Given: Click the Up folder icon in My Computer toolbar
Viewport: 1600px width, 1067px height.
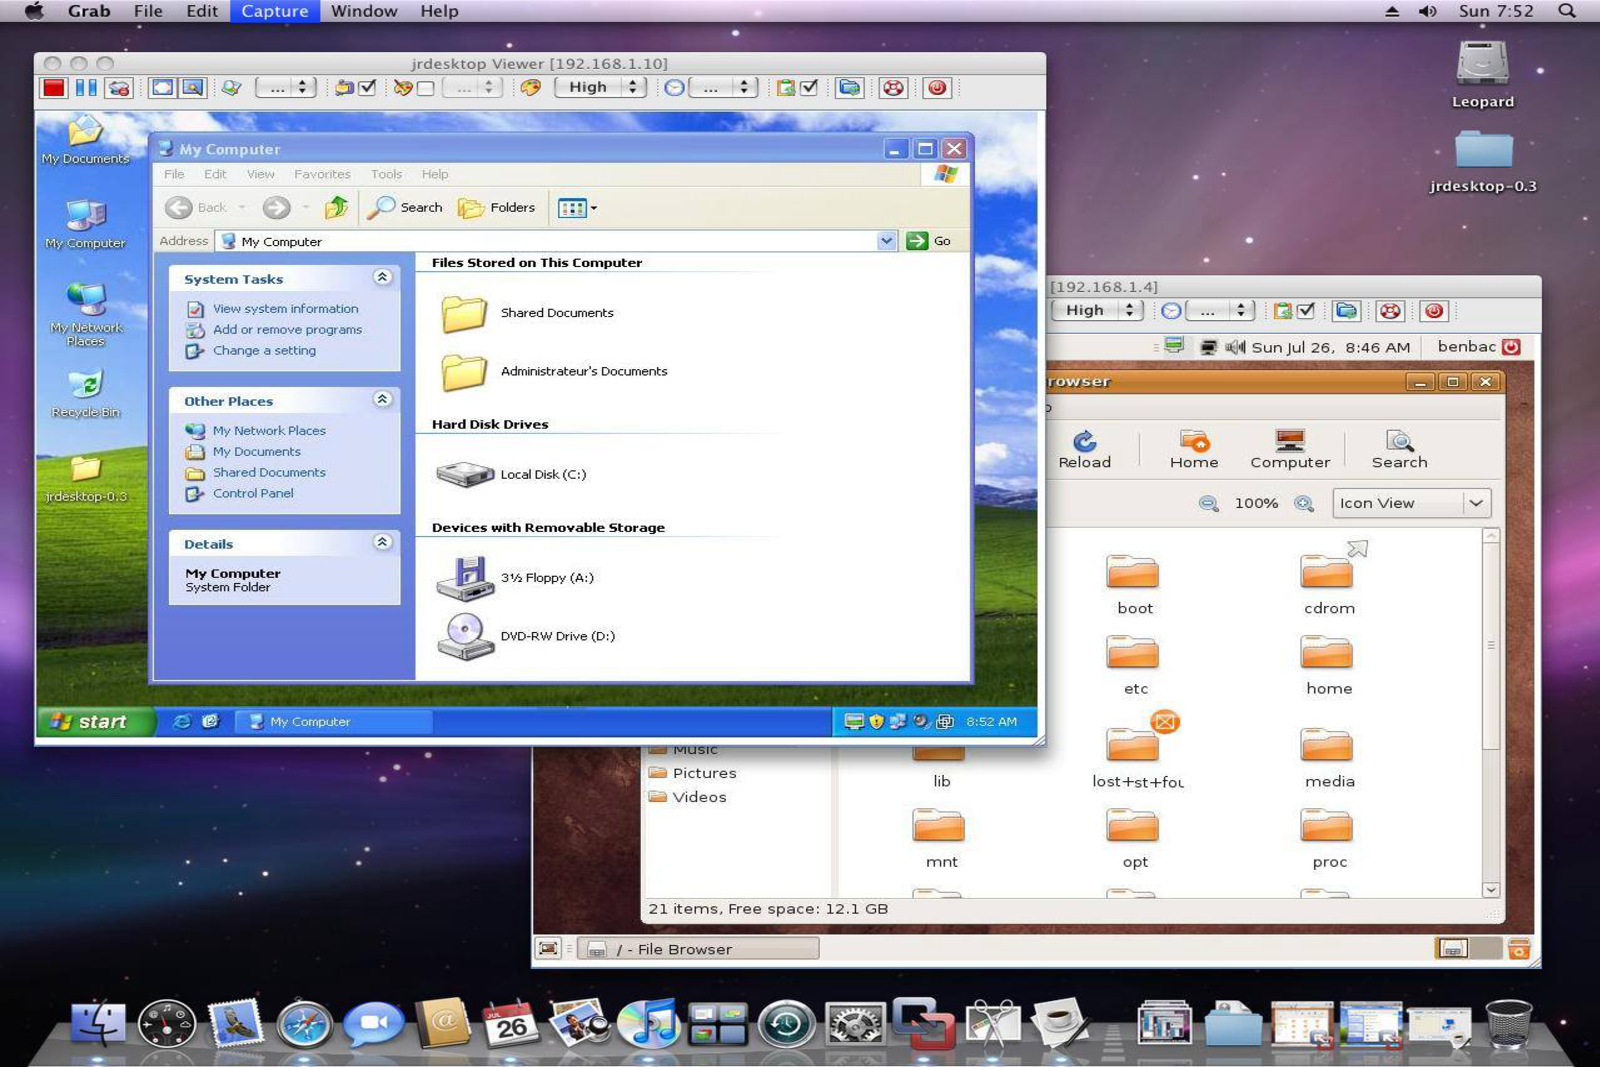Looking at the screenshot, I should coord(336,207).
